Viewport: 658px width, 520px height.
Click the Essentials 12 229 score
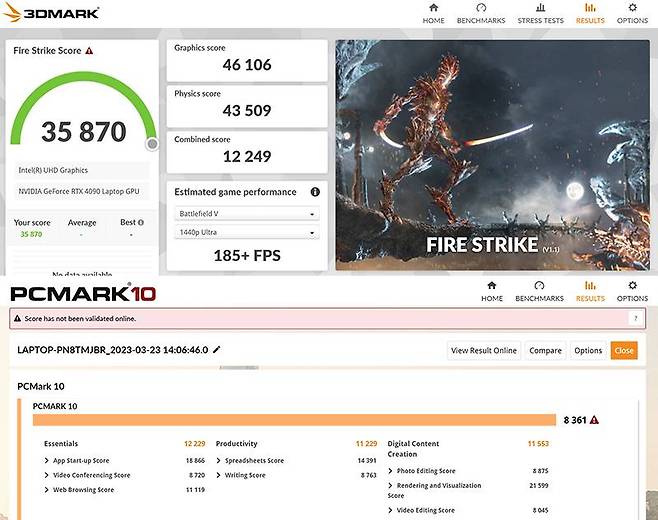(x=195, y=444)
